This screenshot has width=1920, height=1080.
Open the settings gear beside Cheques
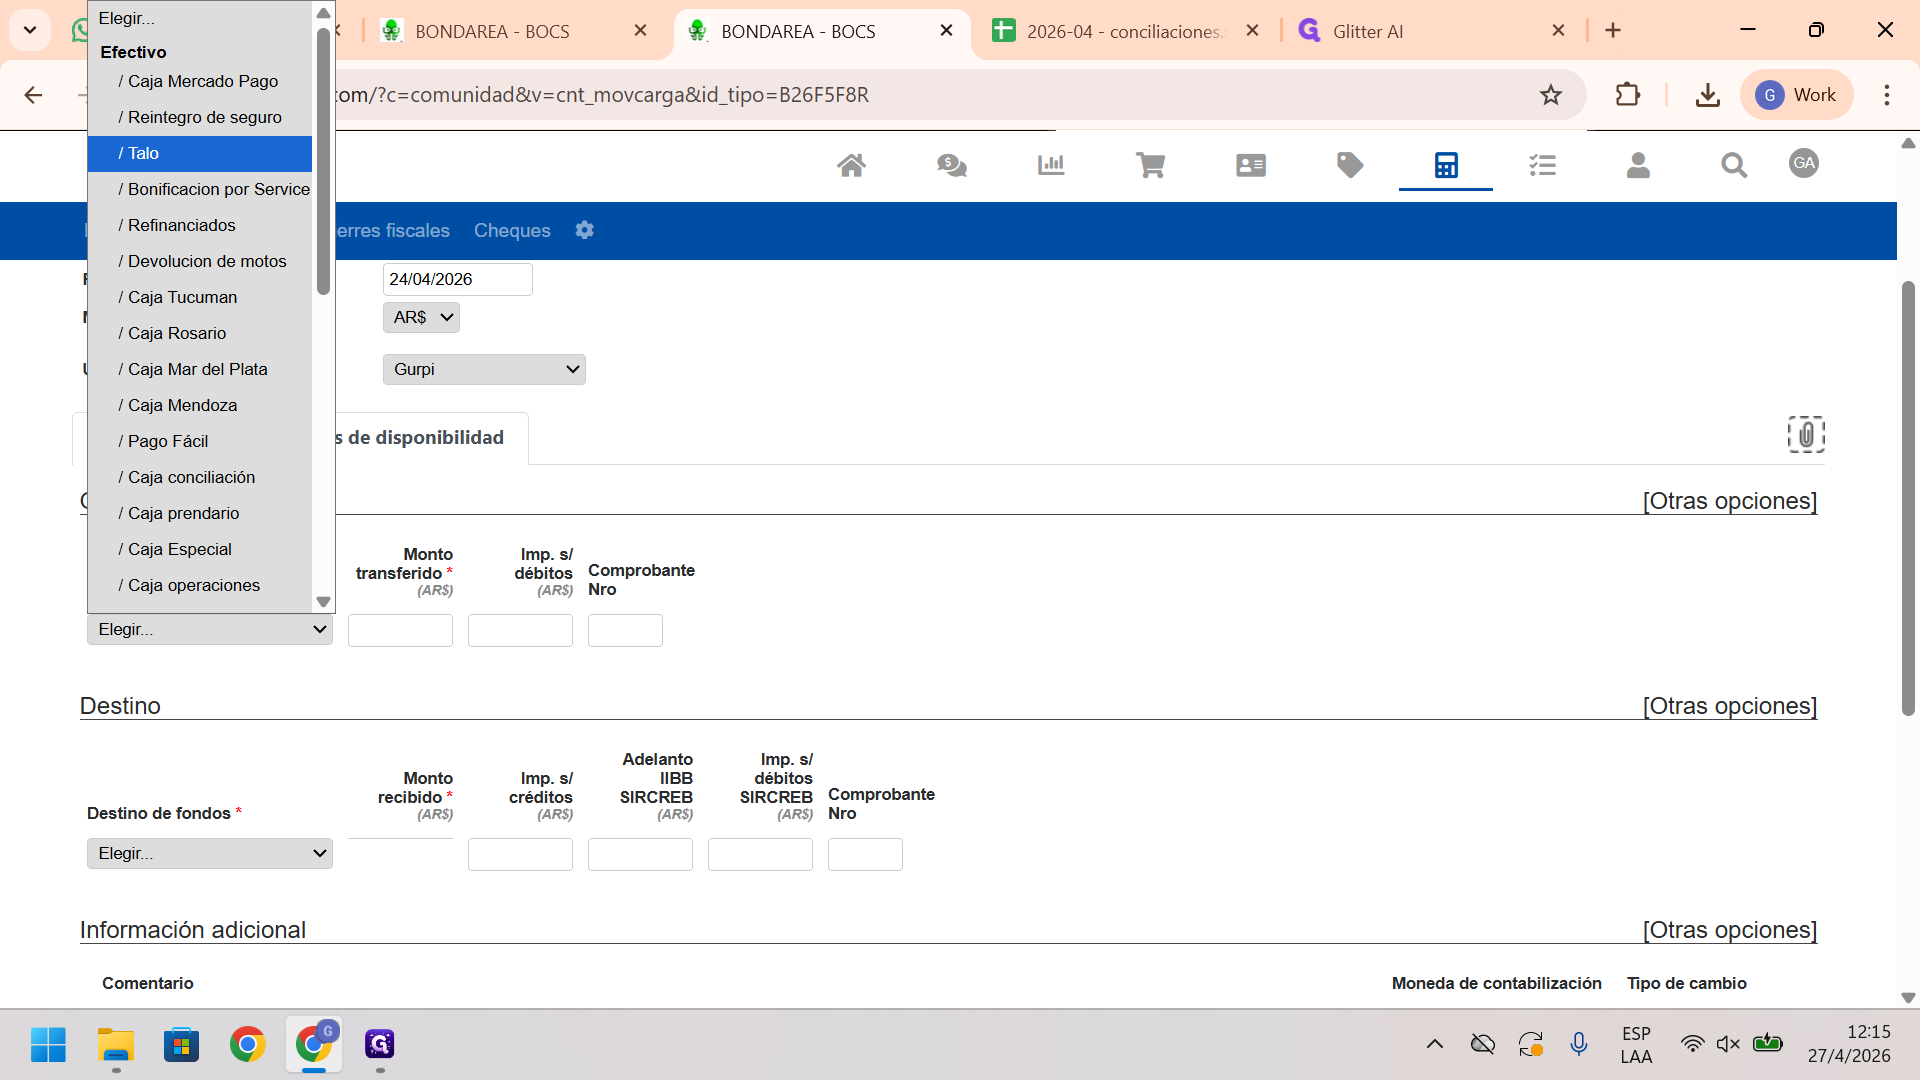585,230
